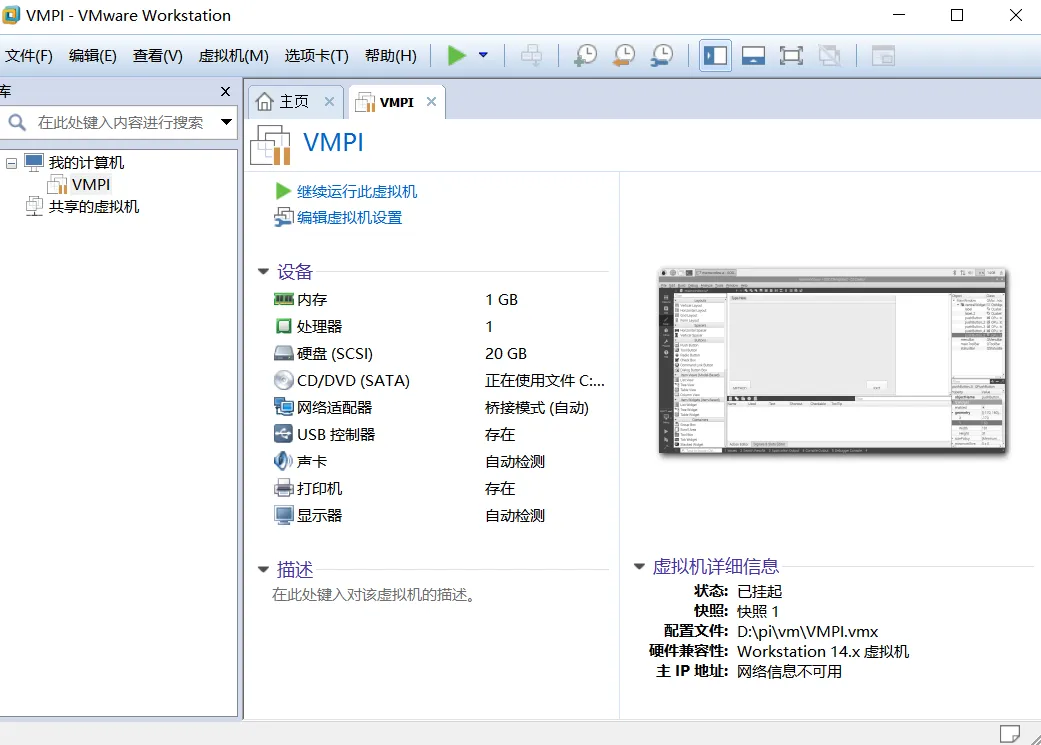Toggle the thumbnail bar view icon
This screenshot has width=1041, height=745.
[x=753, y=56]
